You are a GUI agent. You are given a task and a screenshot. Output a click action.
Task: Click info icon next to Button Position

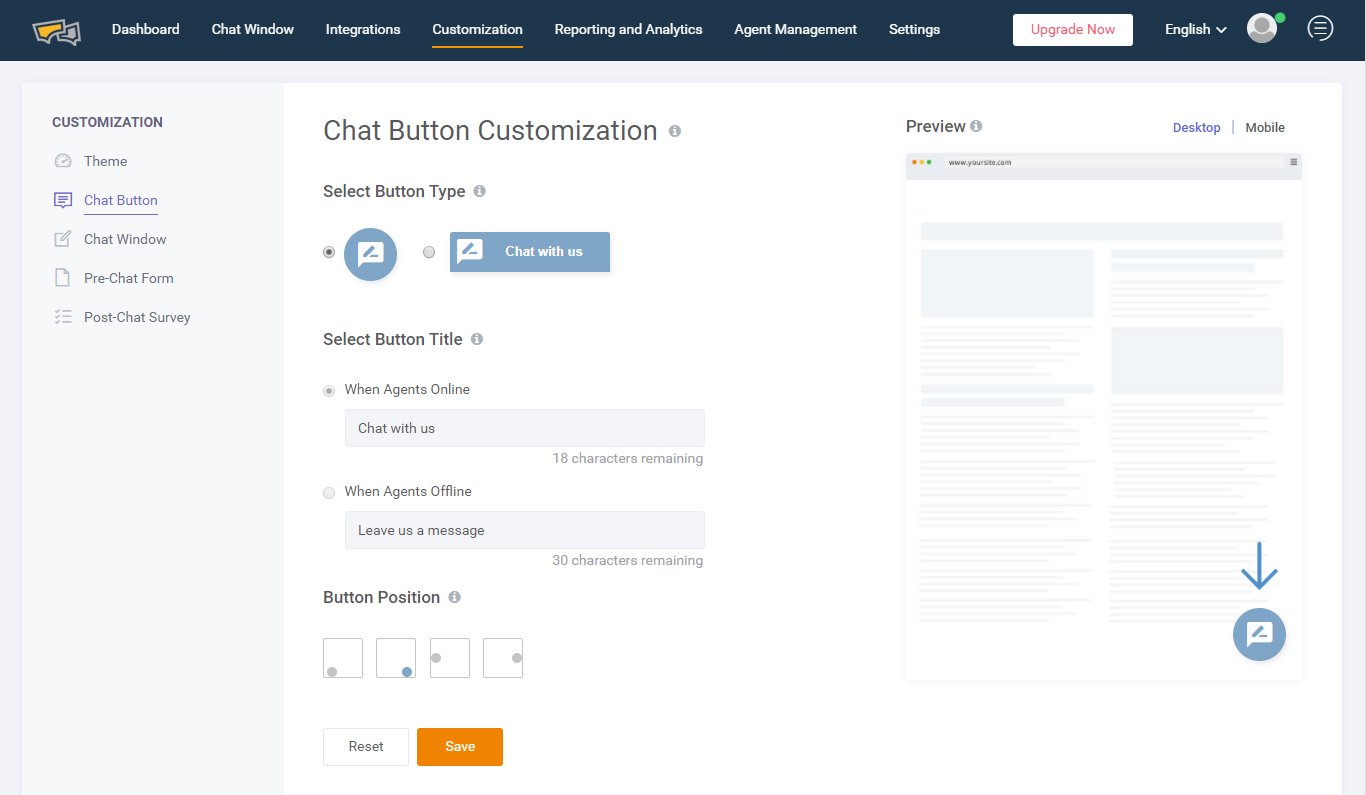[x=454, y=597]
